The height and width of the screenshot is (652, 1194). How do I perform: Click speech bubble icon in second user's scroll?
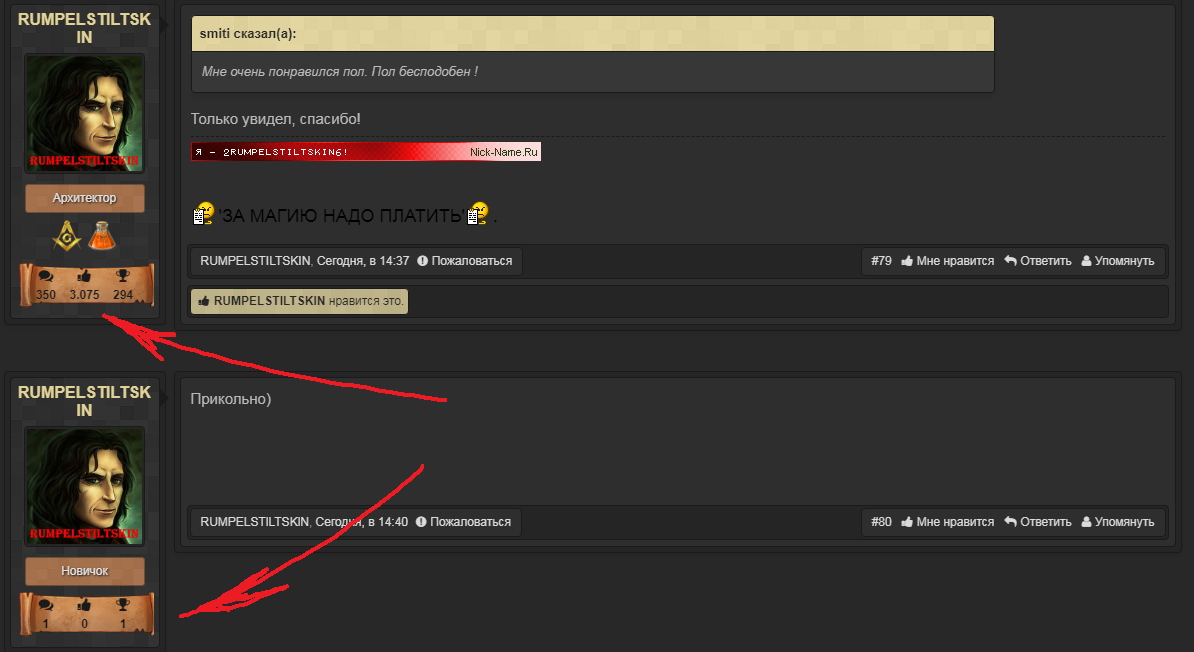[x=46, y=605]
